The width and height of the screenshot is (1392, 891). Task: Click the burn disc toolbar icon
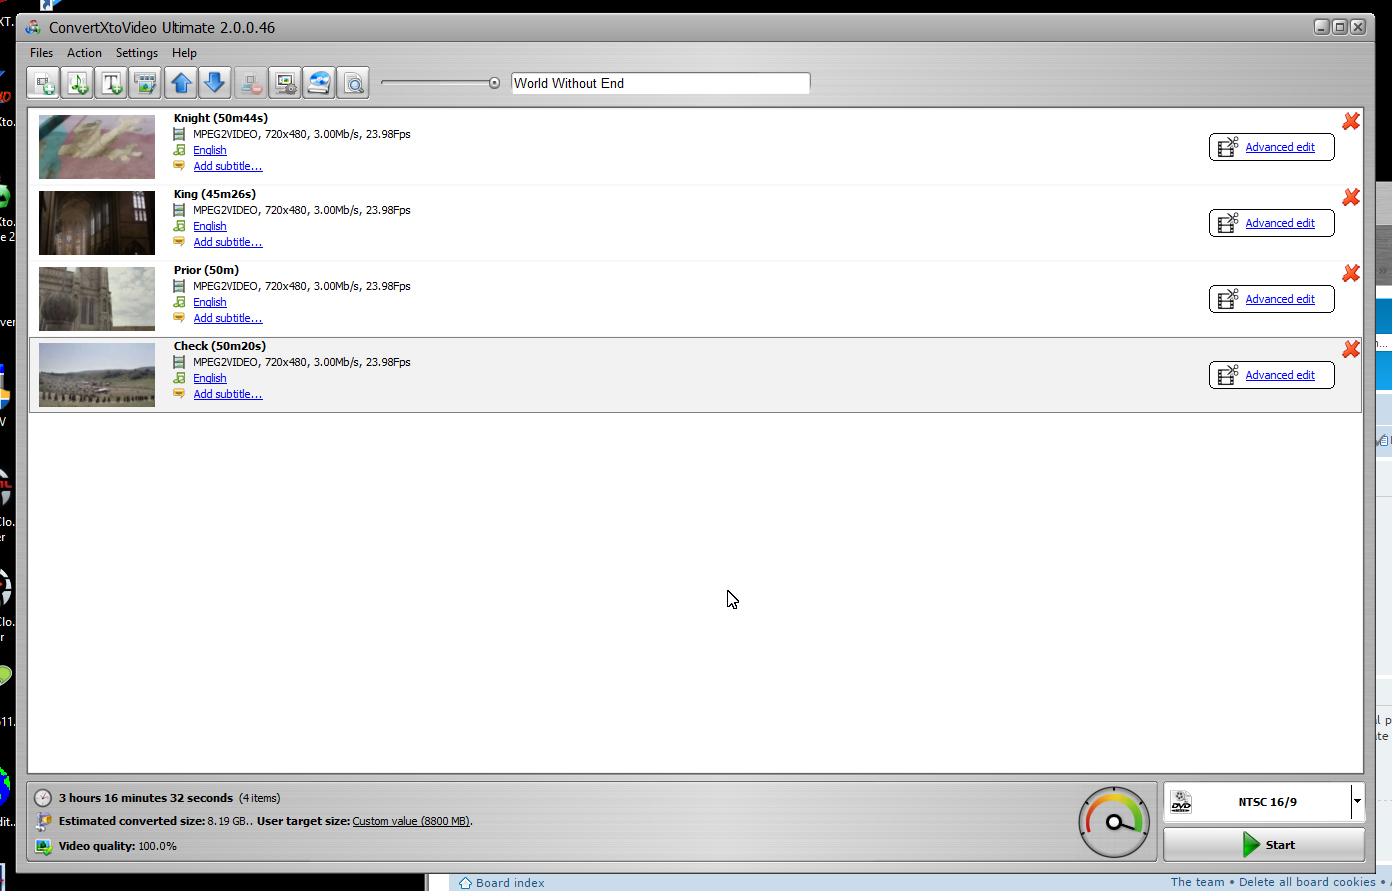tap(319, 83)
